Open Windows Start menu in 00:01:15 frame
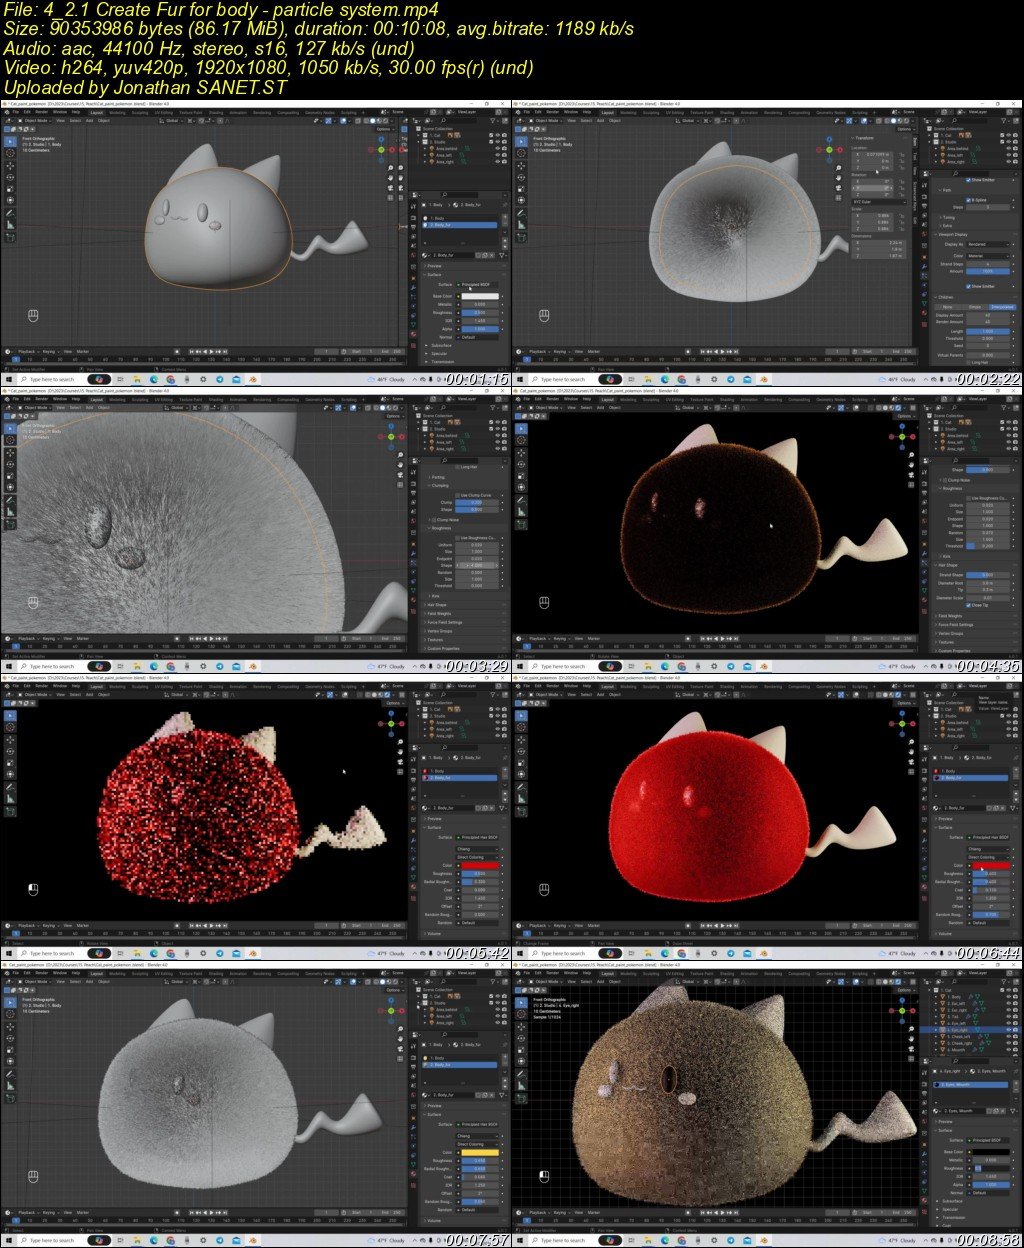1024x1248 pixels. (x=9, y=379)
